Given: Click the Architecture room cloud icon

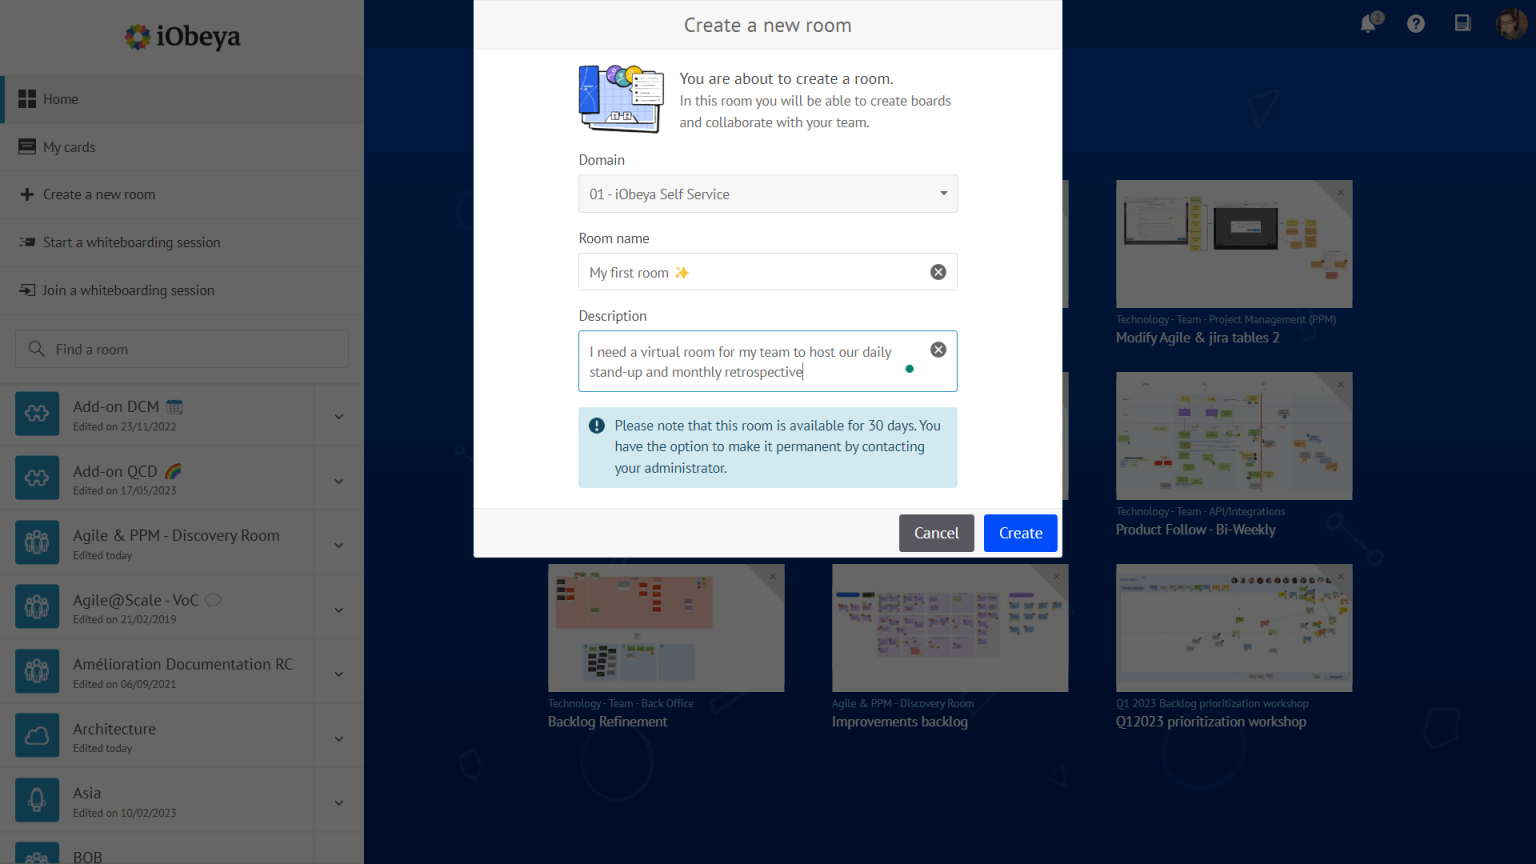Looking at the screenshot, I should click(x=37, y=736).
